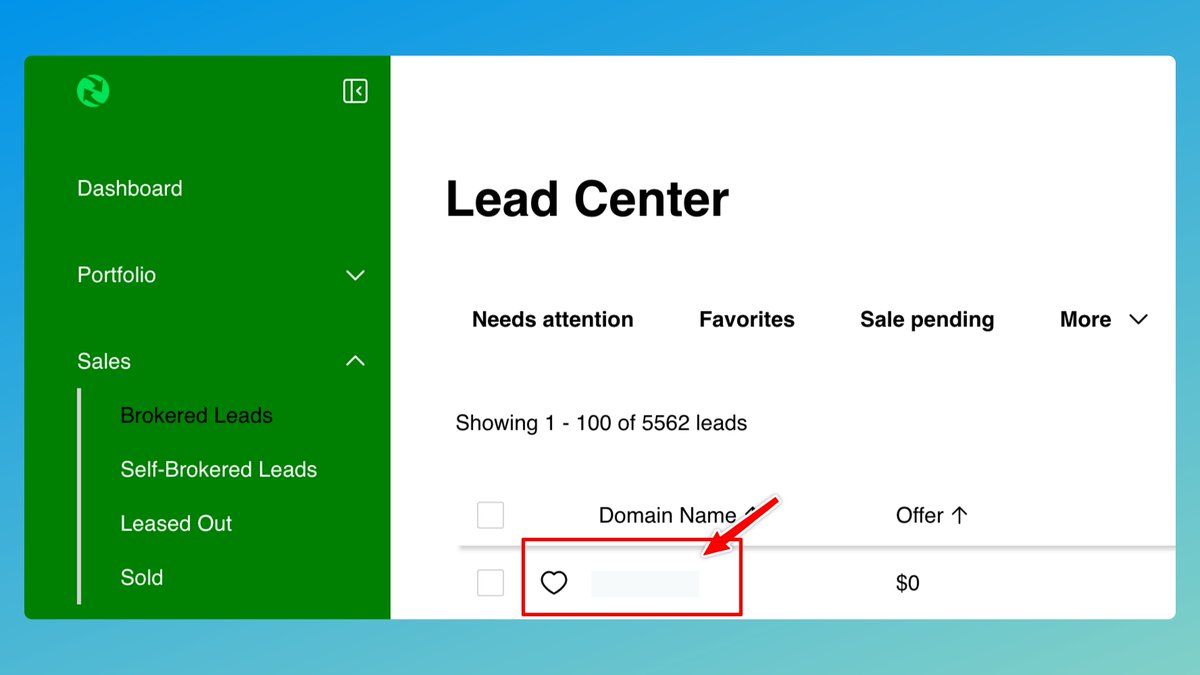Collapse the Sales menu chevron

[x=355, y=361]
